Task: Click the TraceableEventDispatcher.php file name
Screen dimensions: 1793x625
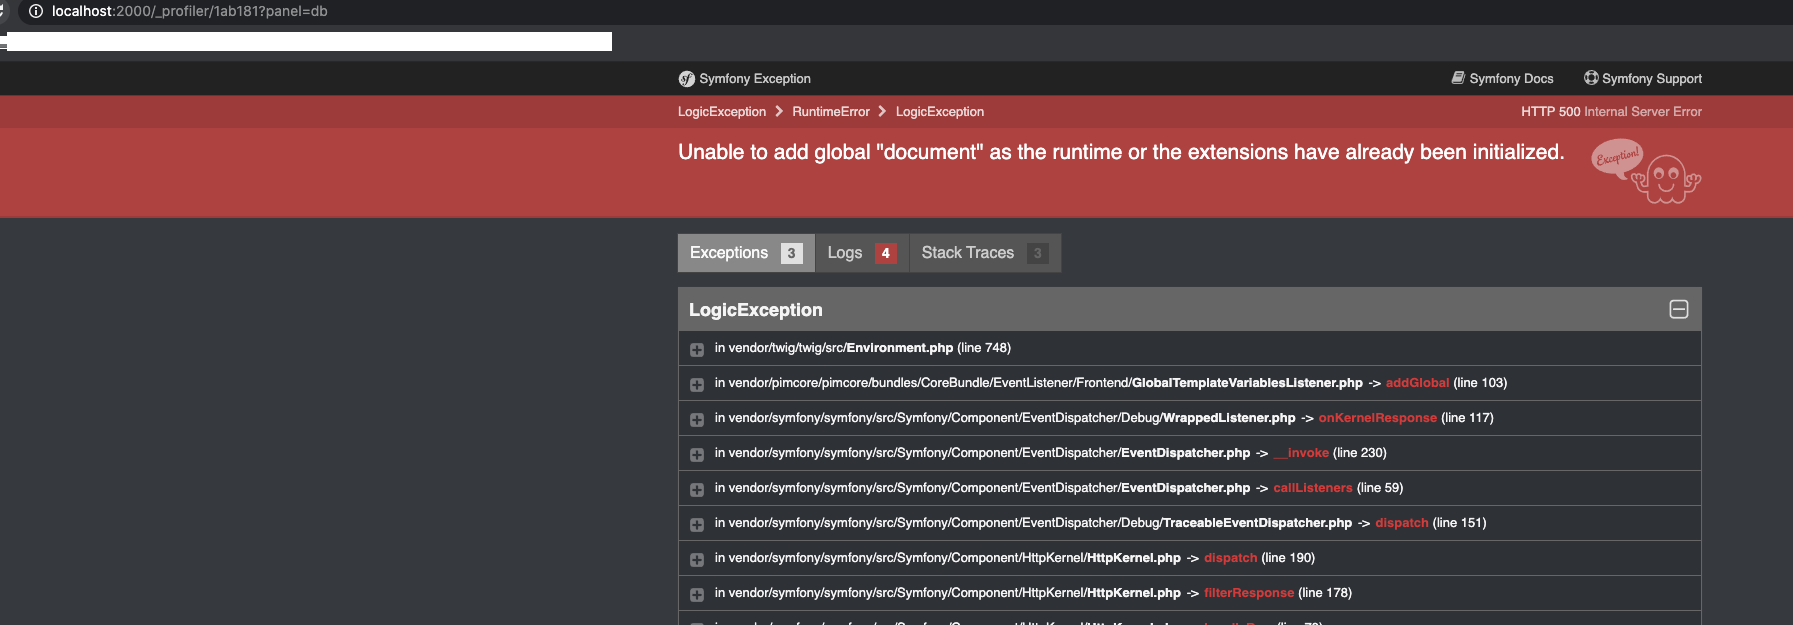Action: pos(1257,523)
